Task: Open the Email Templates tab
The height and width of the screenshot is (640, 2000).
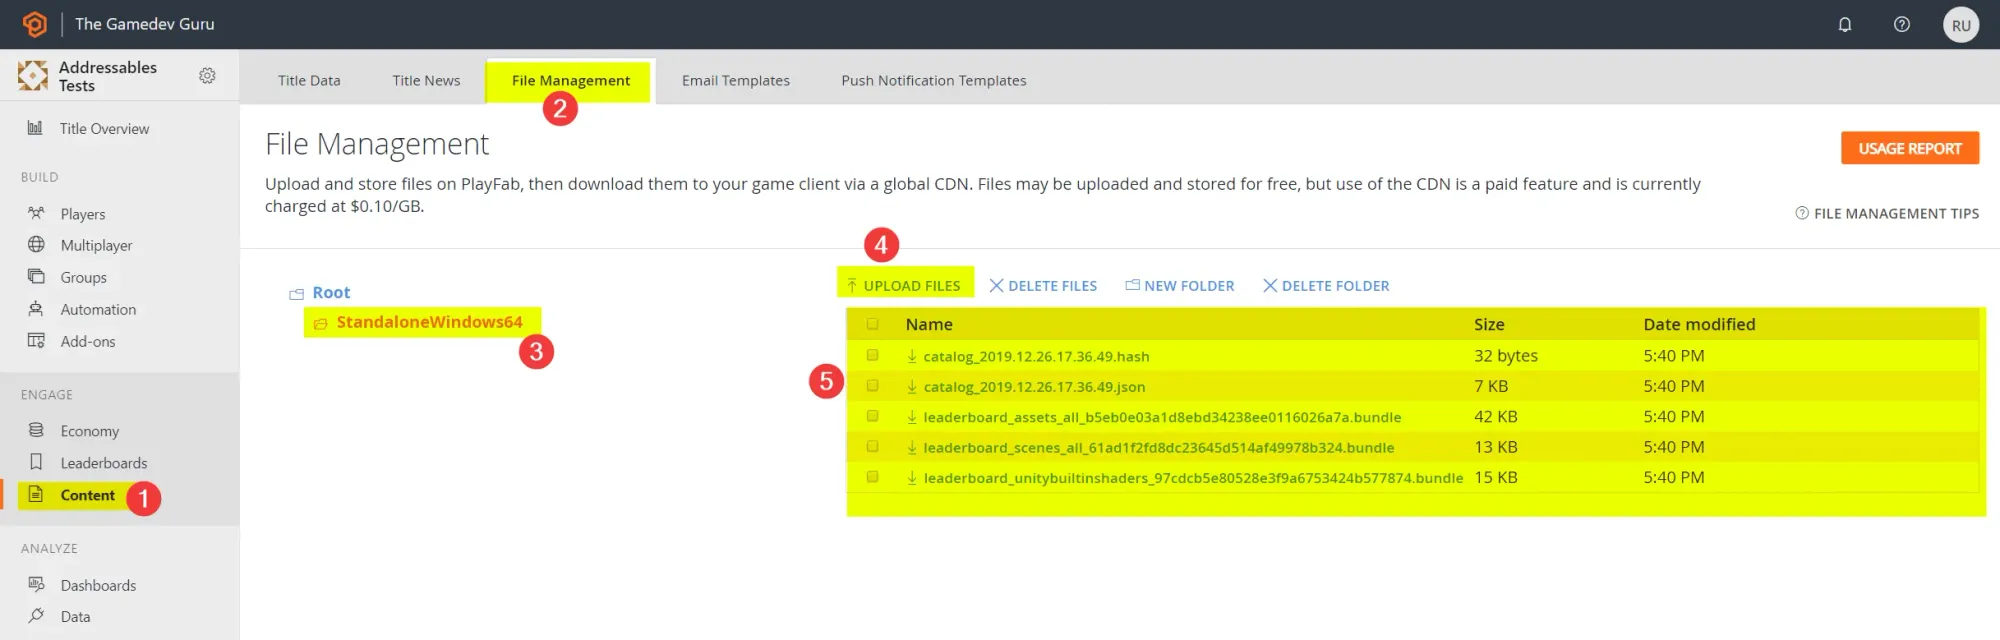Action: click(x=735, y=81)
